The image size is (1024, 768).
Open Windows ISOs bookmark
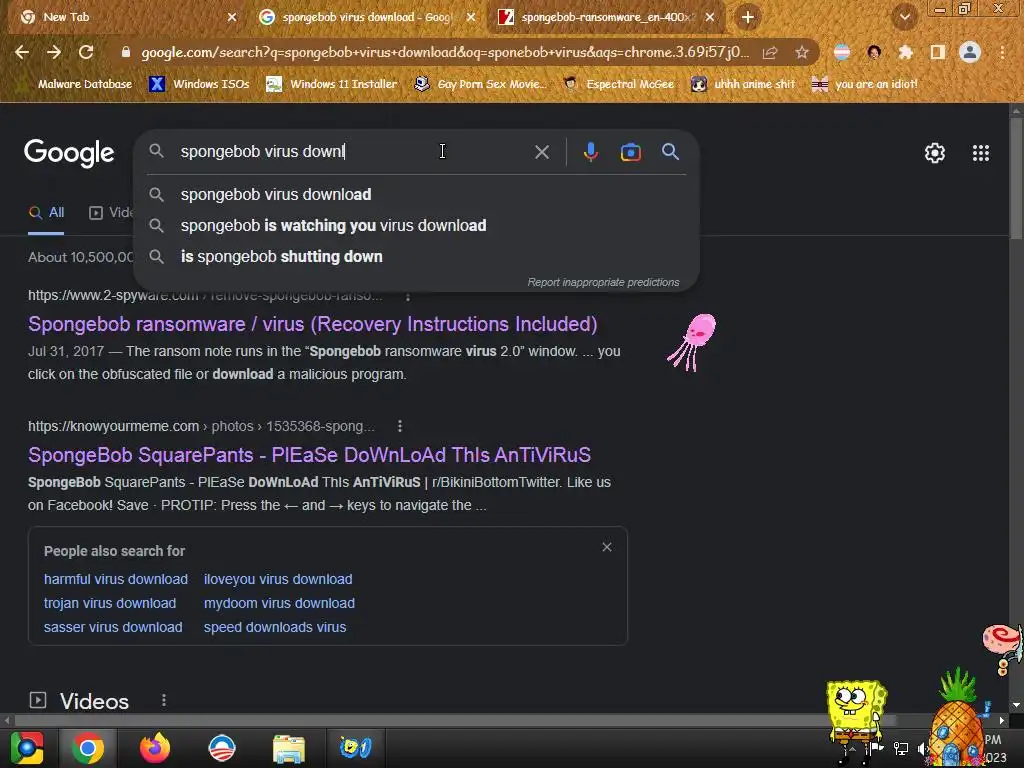click(200, 84)
